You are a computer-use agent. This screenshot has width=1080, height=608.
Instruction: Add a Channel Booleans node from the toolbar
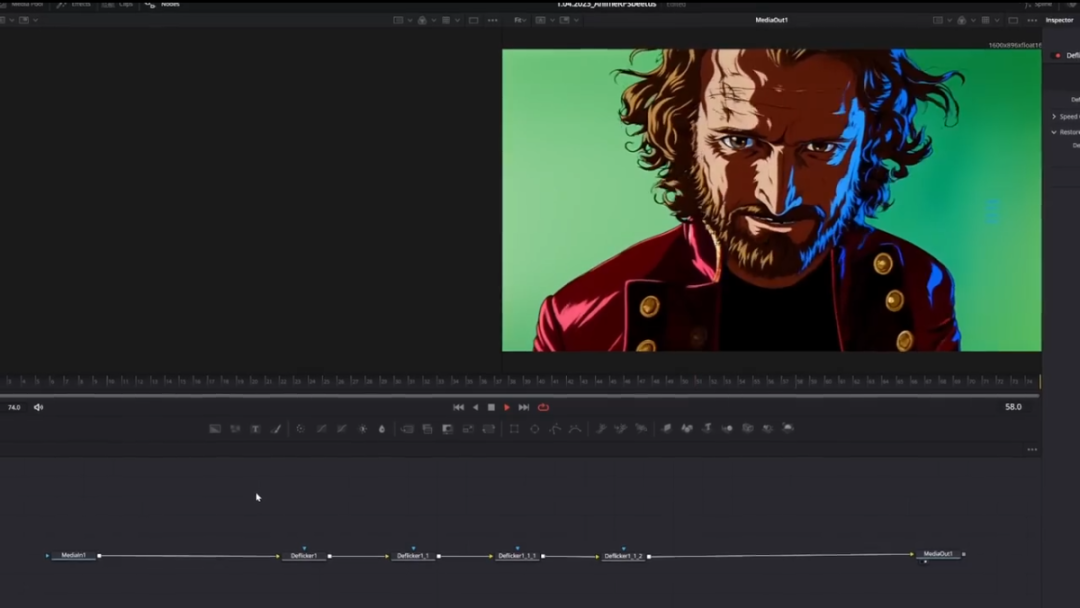click(427, 428)
